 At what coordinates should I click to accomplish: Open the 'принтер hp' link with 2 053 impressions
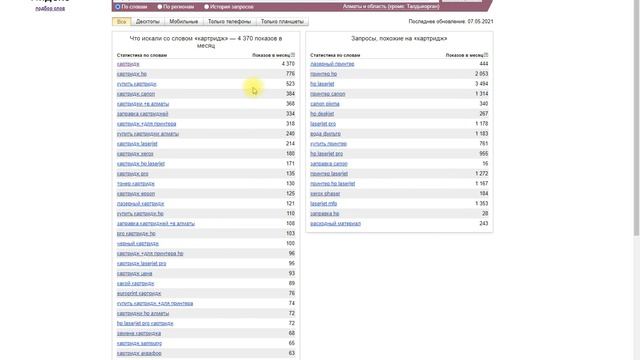324,74
